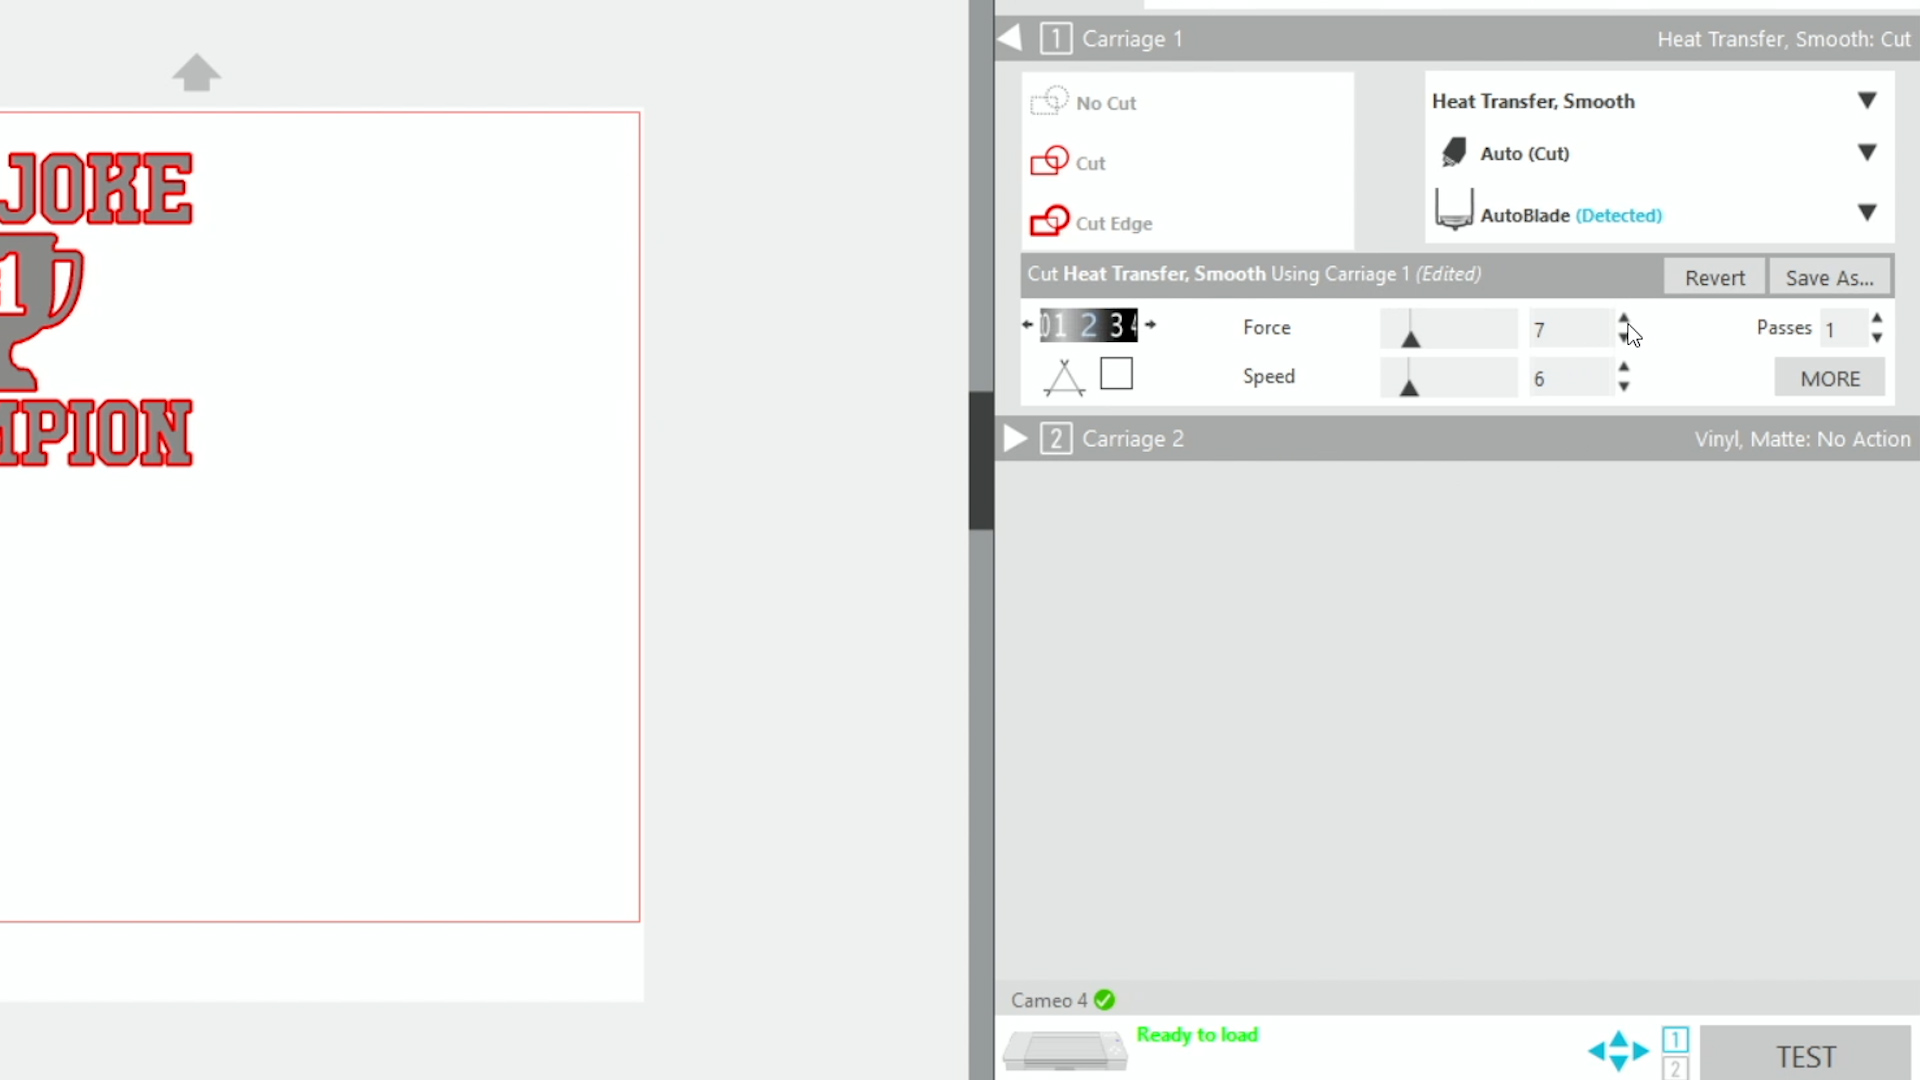The width and height of the screenshot is (1920, 1080).
Task: Click the blade position arrows icon
Action: pos(1618,1050)
